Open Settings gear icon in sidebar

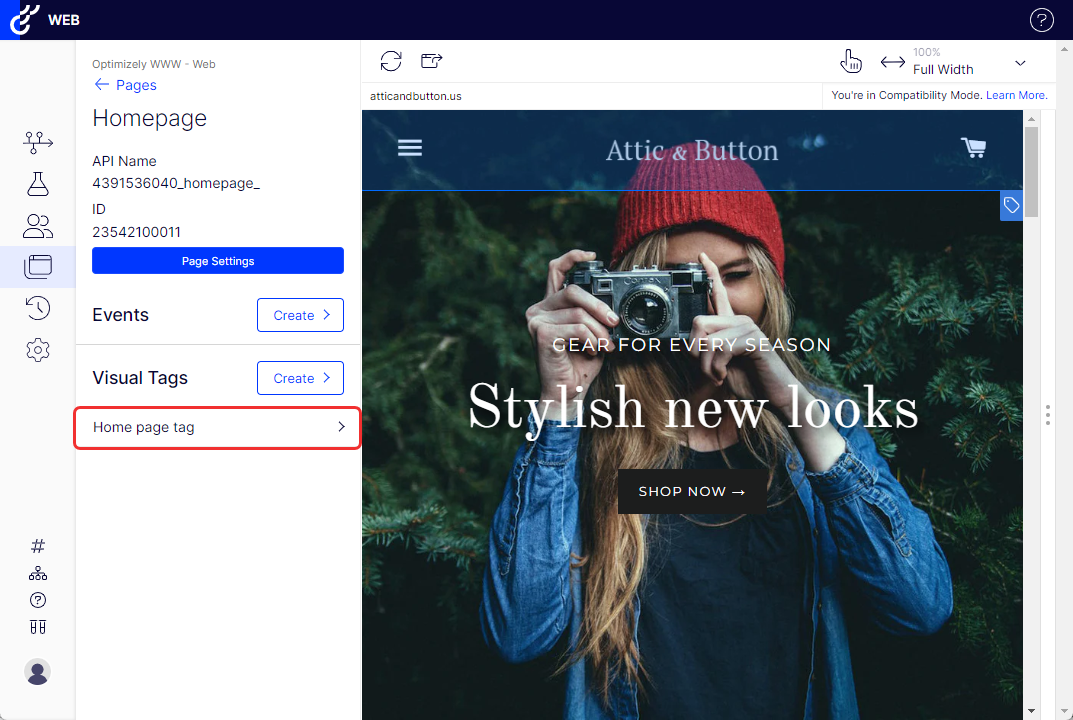tap(38, 350)
